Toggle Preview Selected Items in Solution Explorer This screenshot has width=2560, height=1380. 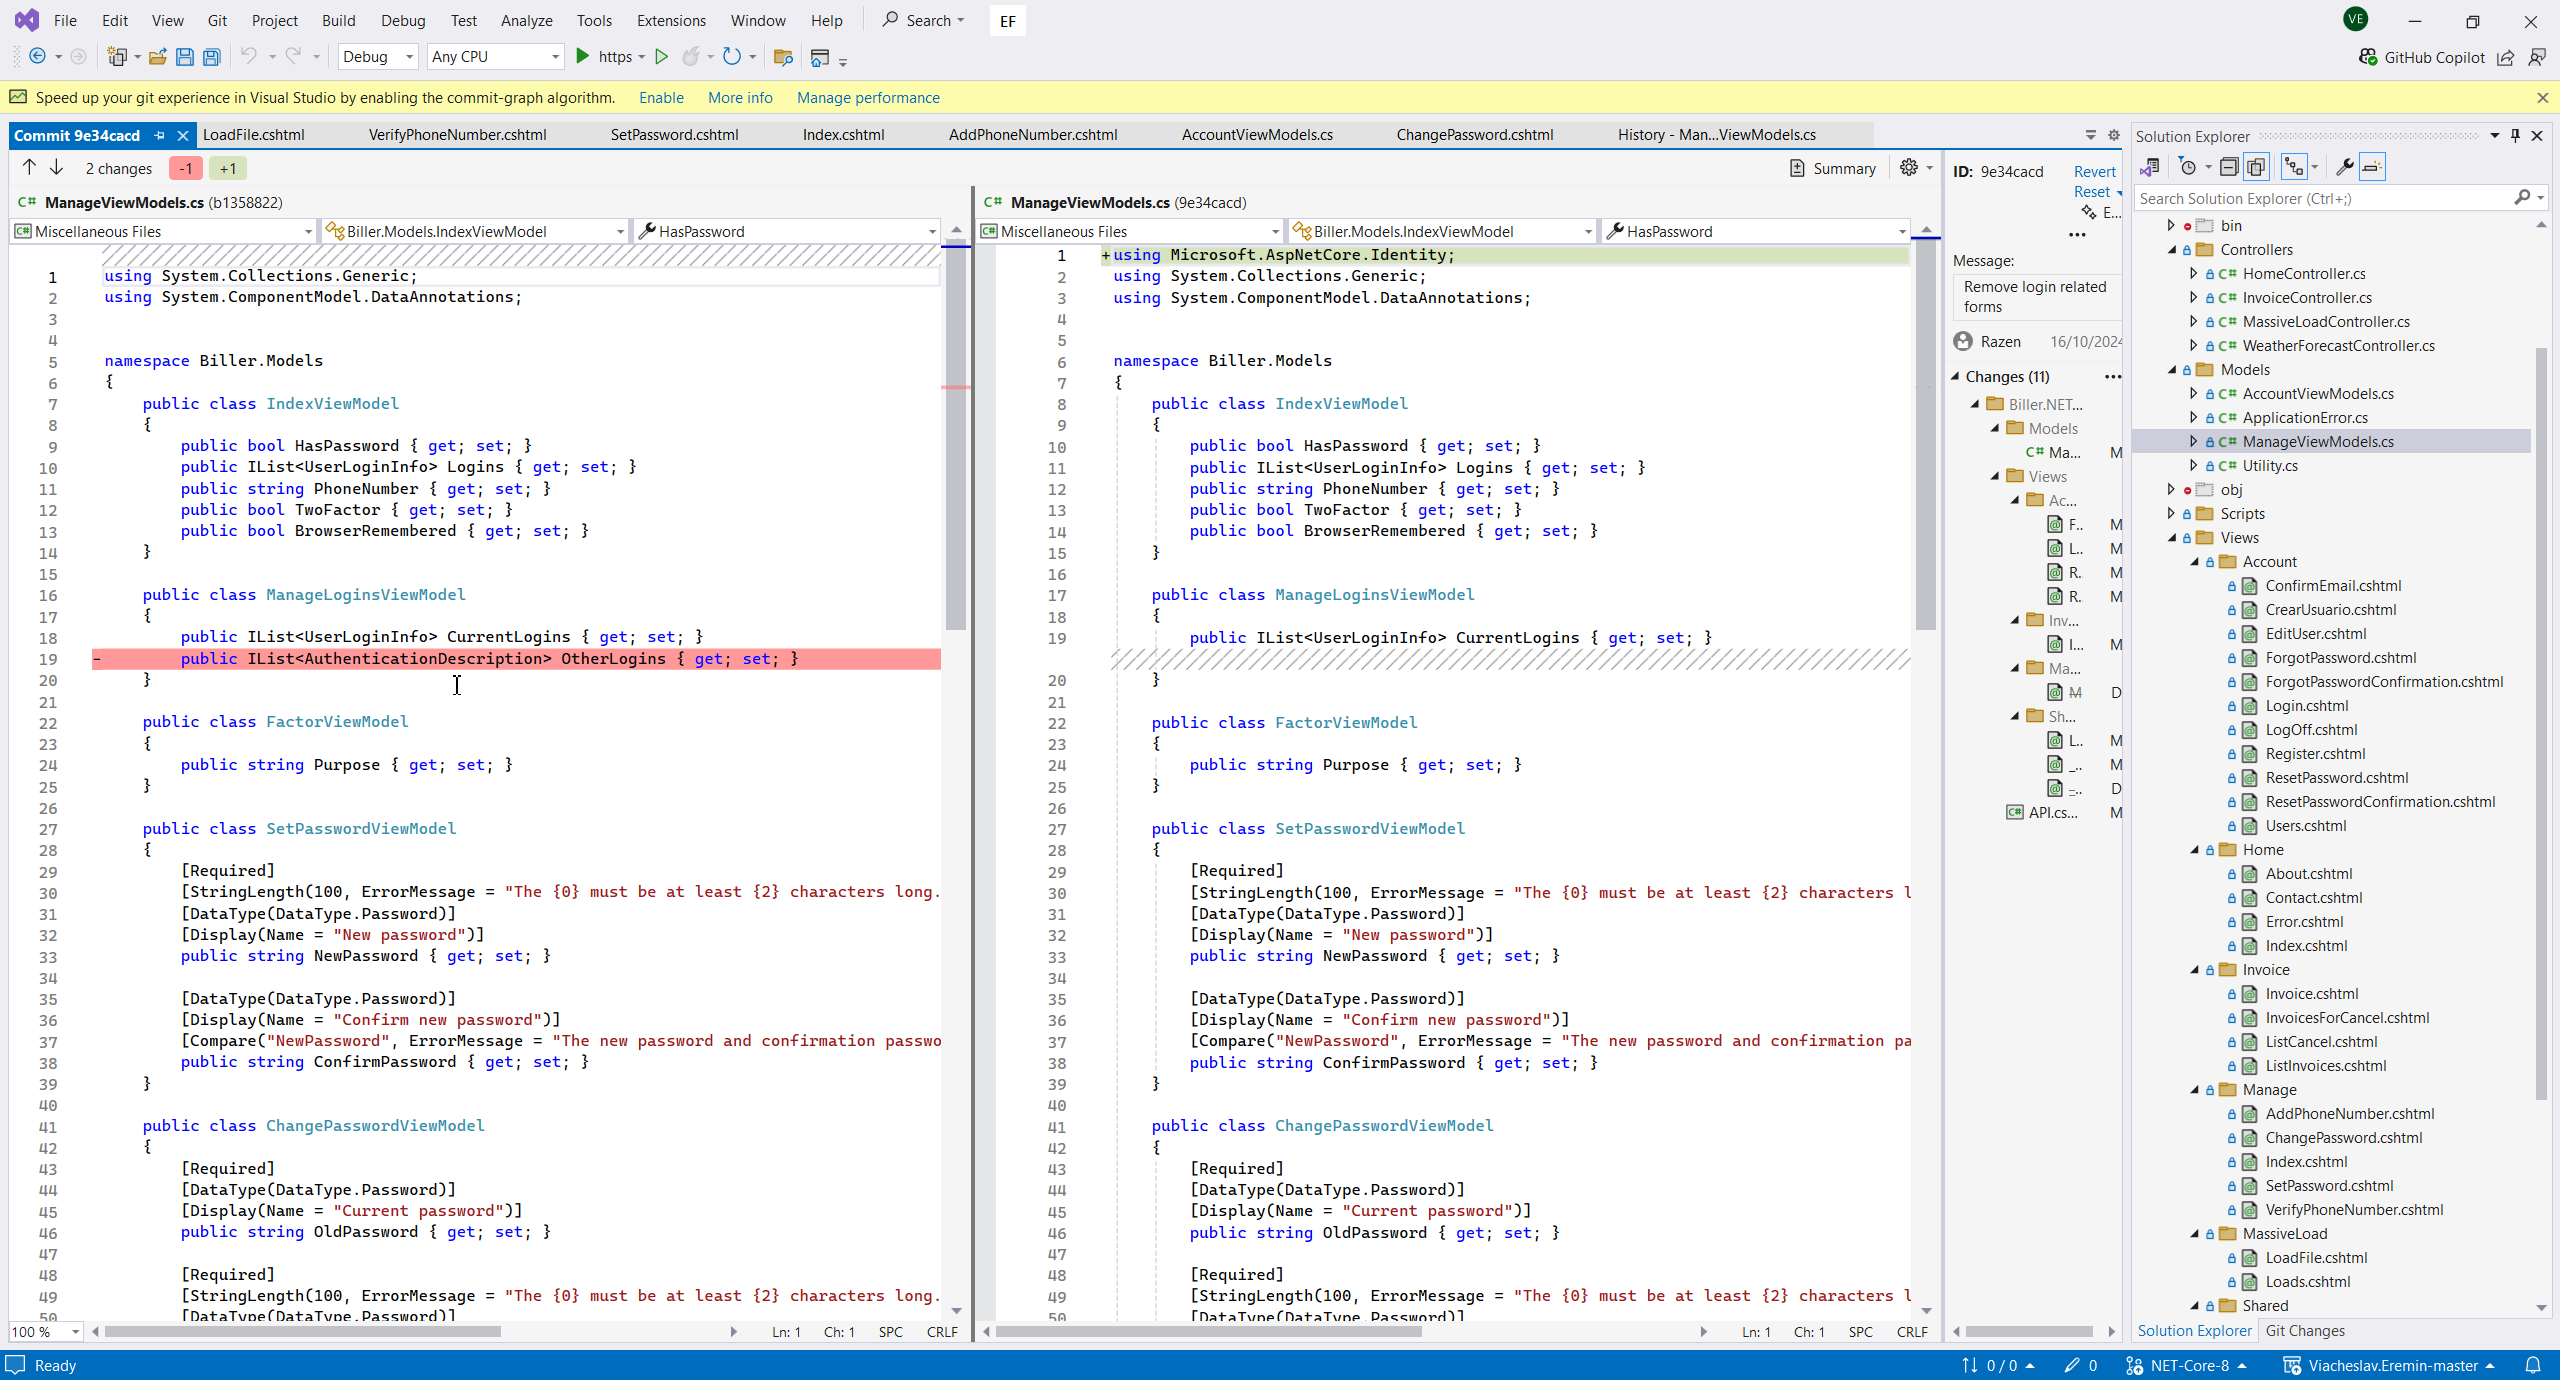2372,168
